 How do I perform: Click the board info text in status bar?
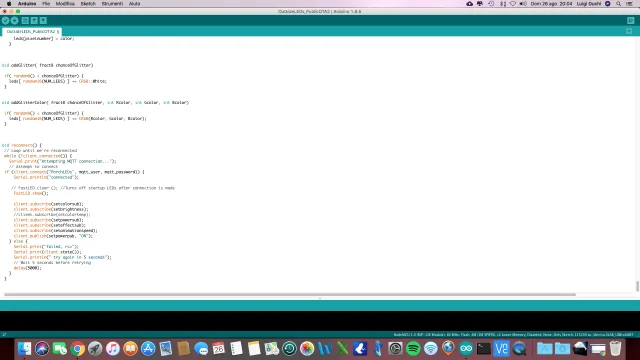[x=513, y=335]
